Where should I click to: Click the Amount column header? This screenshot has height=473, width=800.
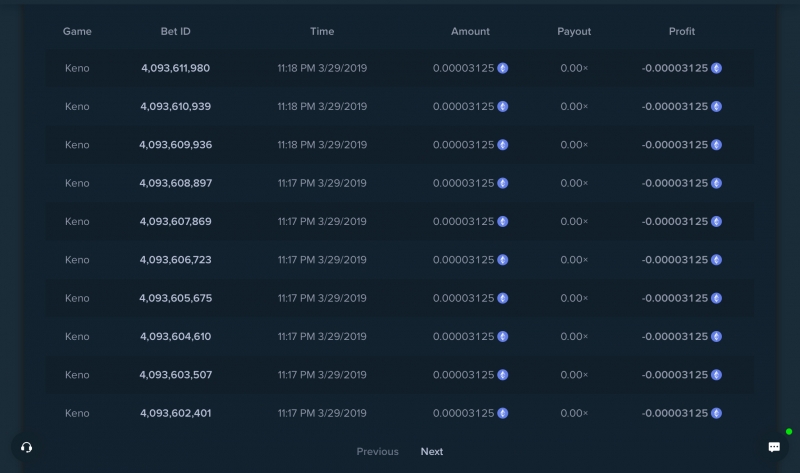470,32
